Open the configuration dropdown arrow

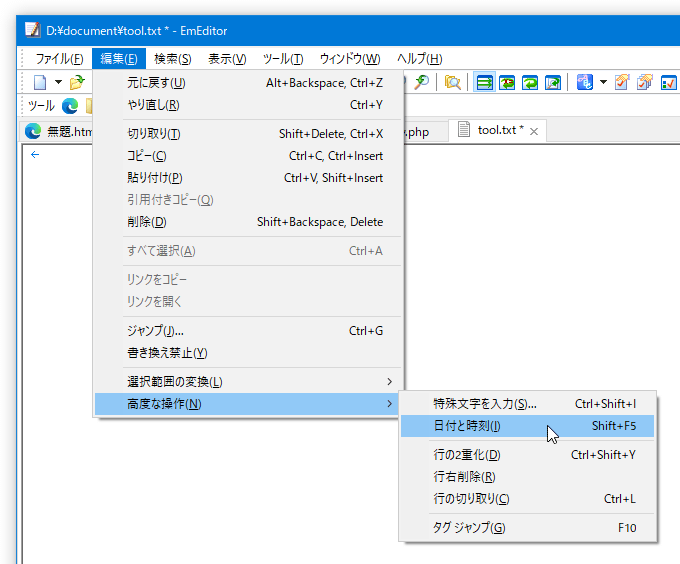coord(603,82)
